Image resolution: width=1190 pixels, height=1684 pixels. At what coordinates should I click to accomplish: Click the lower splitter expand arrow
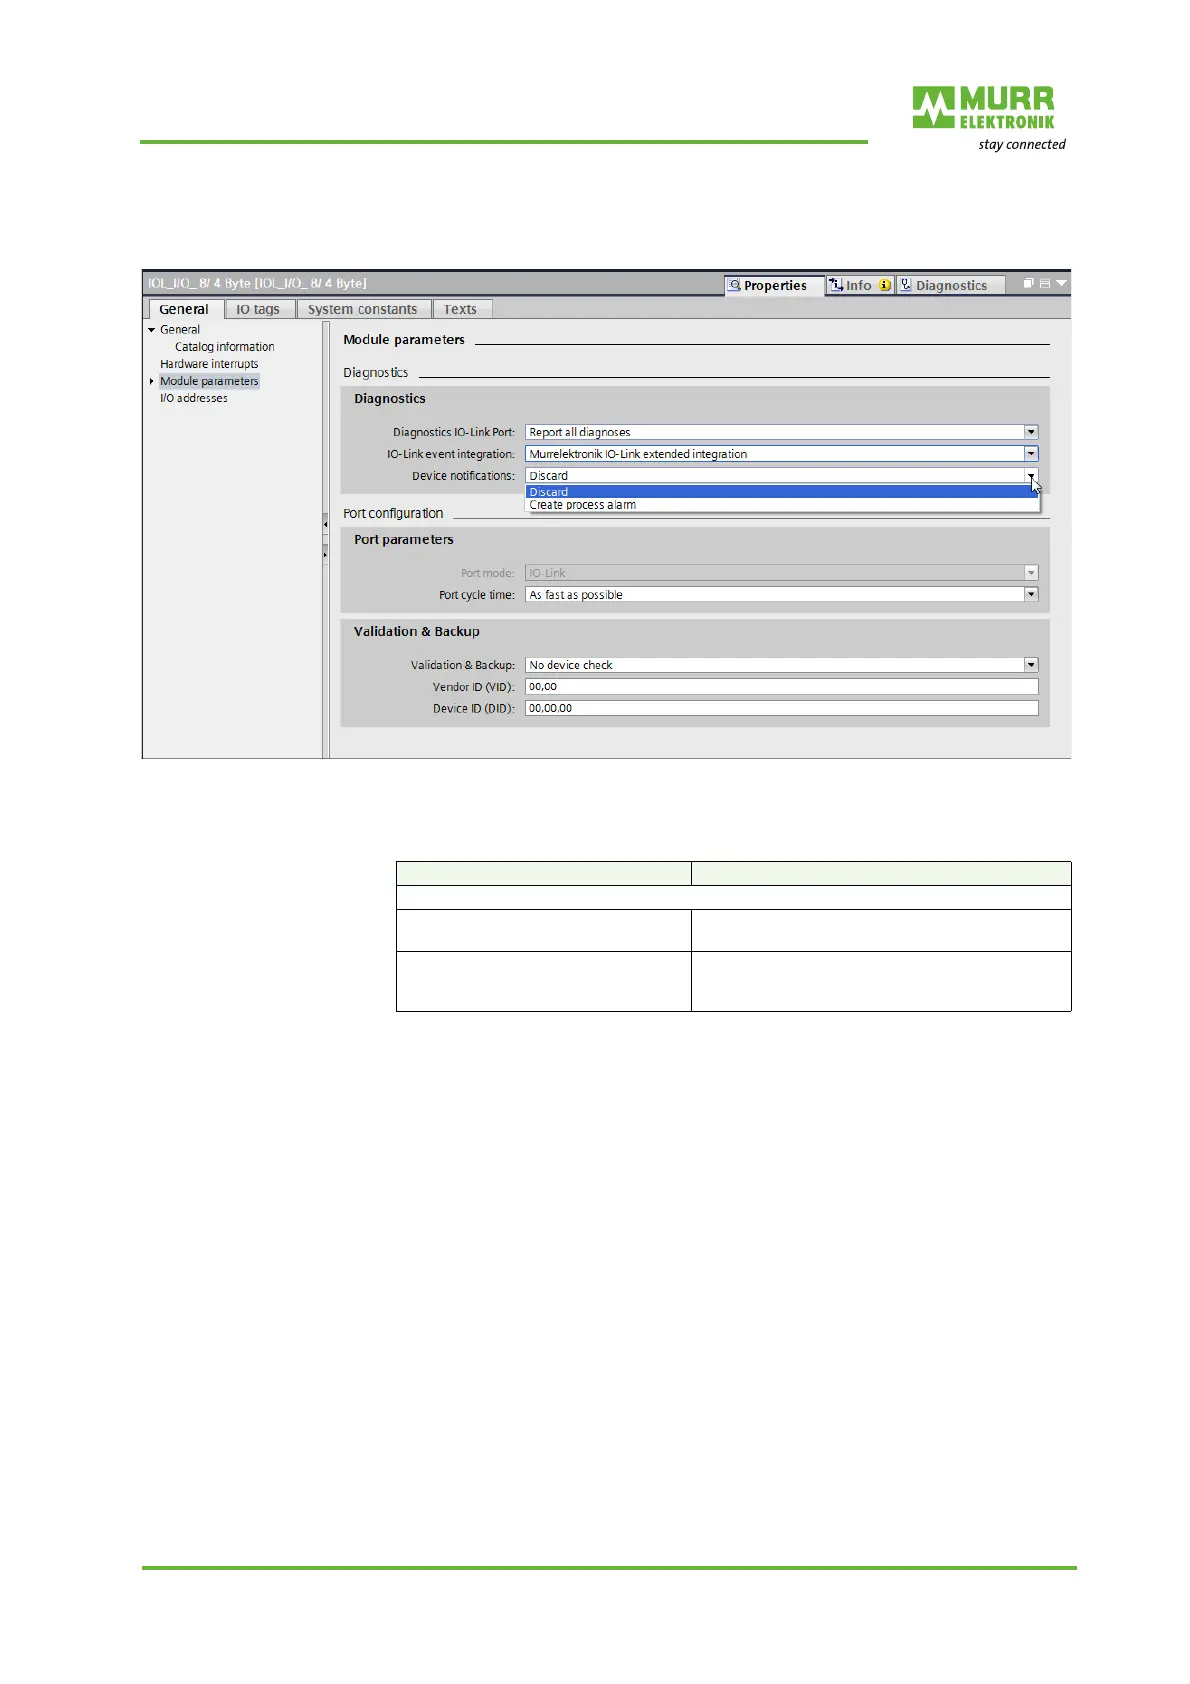tap(325, 554)
